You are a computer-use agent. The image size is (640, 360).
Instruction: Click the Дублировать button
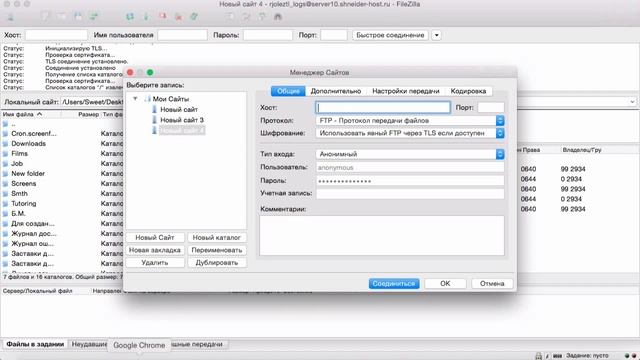(x=217, y=262)
